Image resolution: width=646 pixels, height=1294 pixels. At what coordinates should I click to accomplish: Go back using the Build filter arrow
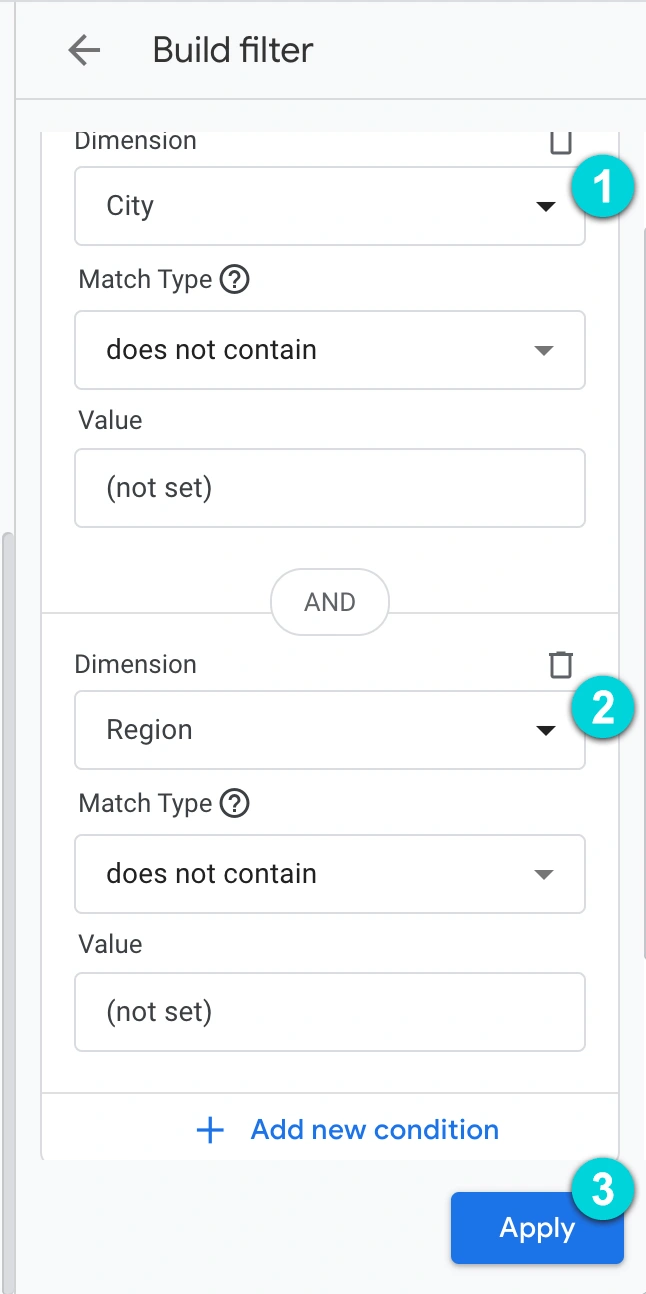tap(84, 50)
